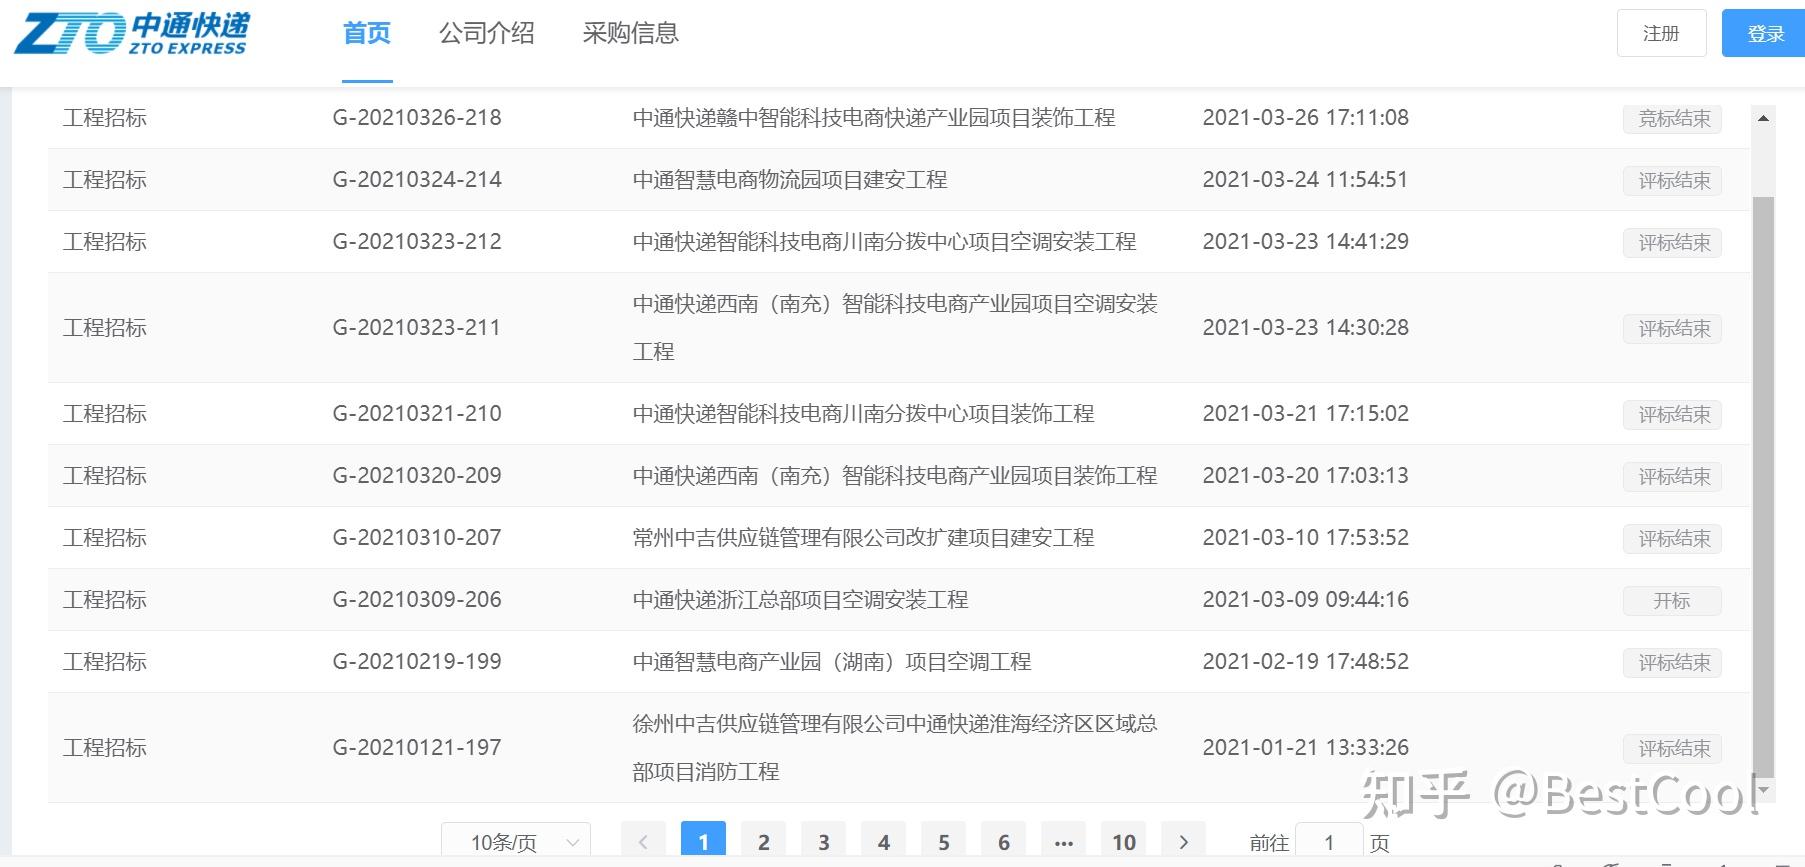Click 评标结束 status for G-20210321-210

point(1672,414)
